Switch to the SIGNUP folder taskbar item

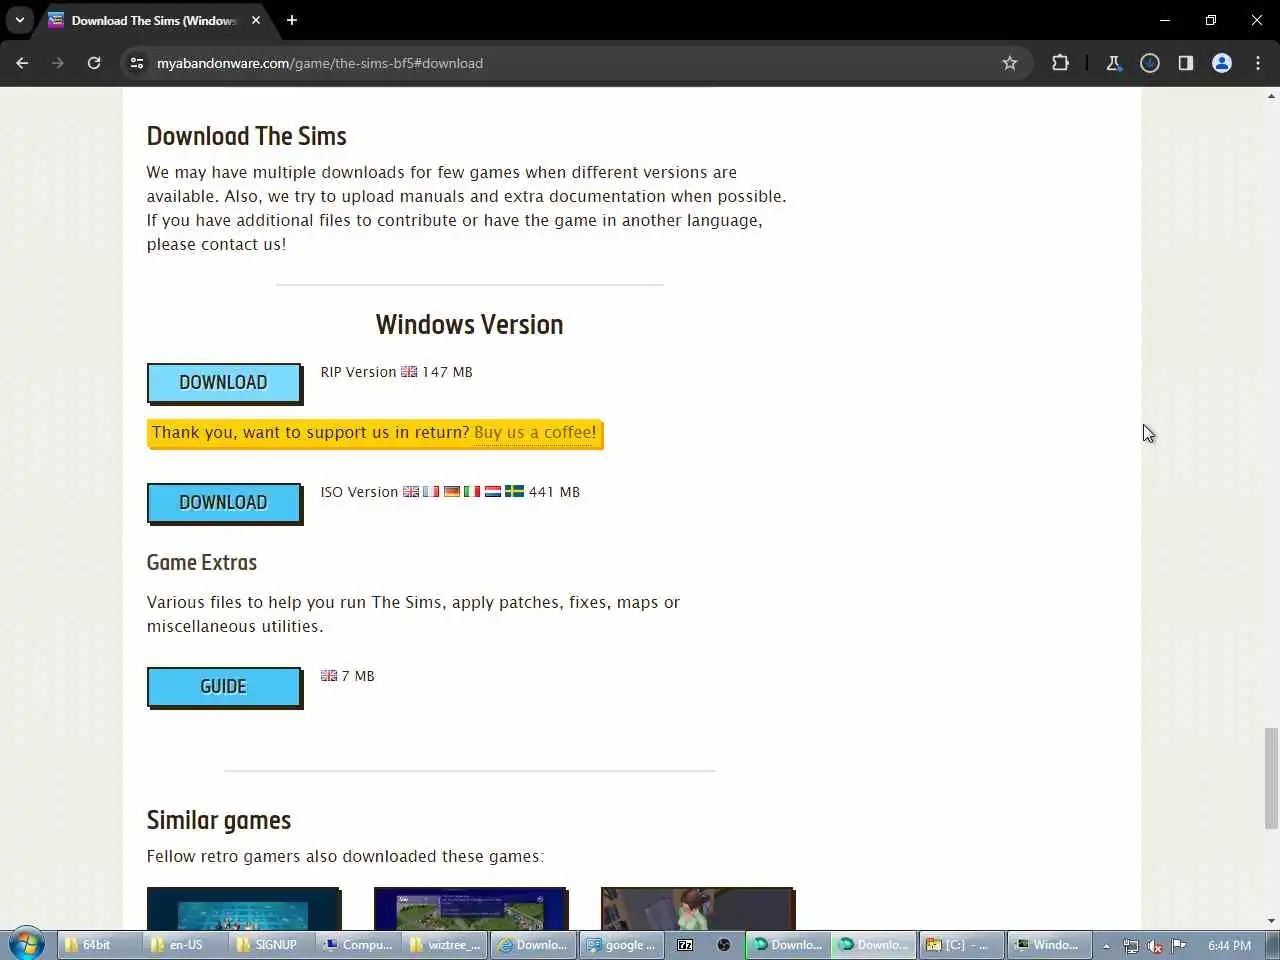[x=272, y=945]
